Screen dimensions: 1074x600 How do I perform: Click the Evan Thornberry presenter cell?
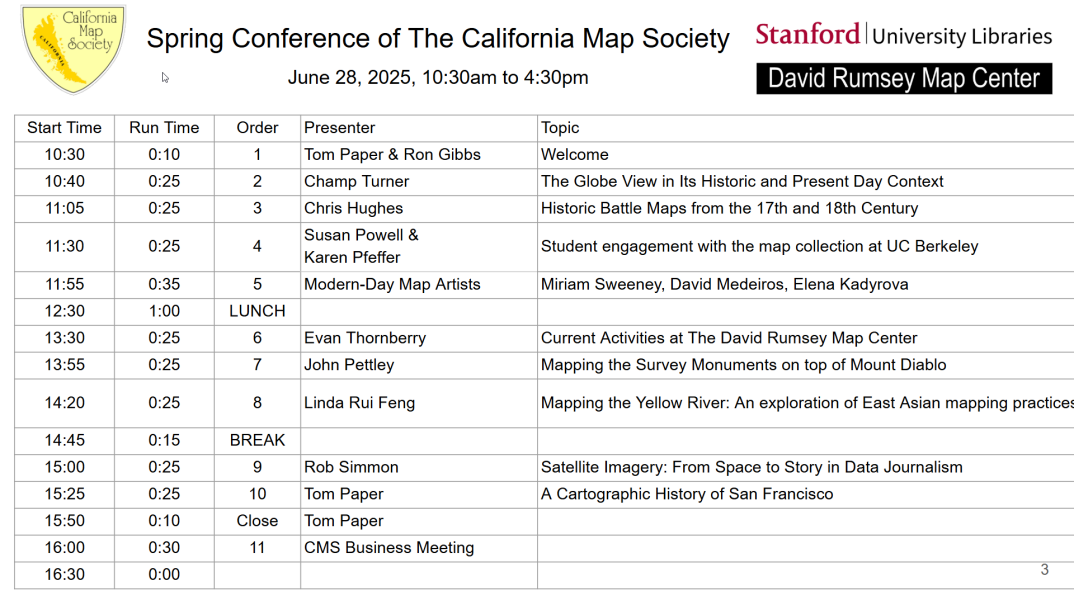click(419, 338)
